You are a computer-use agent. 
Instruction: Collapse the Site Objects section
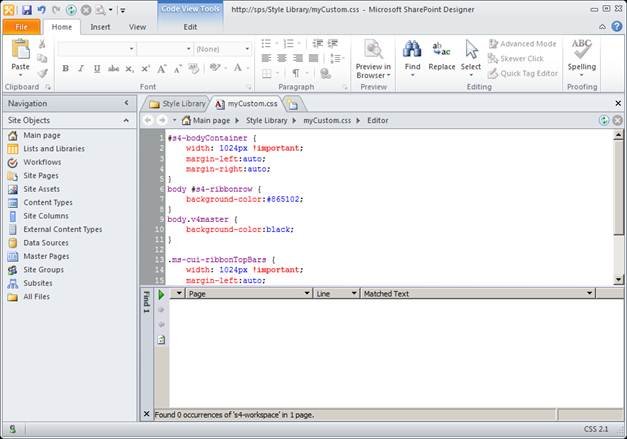(127, 120)
